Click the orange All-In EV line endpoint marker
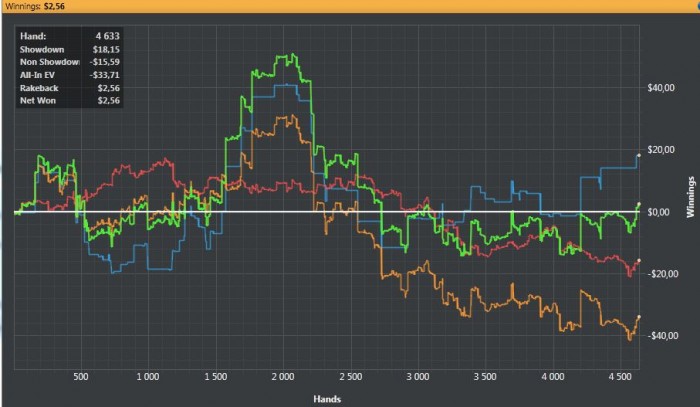 639,317
